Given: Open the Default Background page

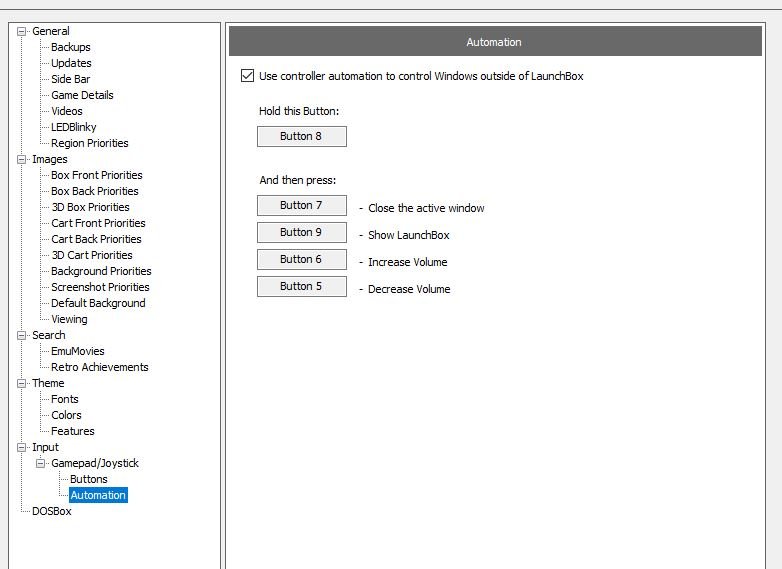Looking at the screenshot, I should coord(98,303).
